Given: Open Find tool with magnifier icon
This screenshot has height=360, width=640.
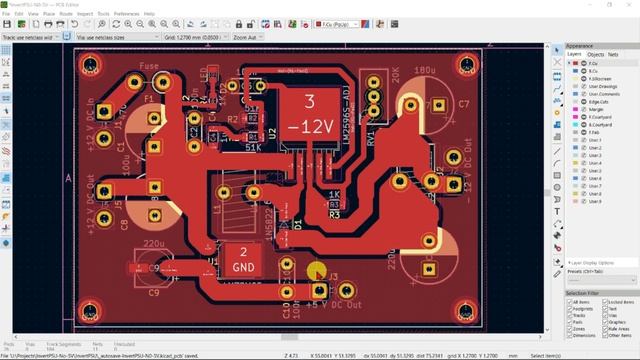Looking at the screenshot, I should 102,24.
